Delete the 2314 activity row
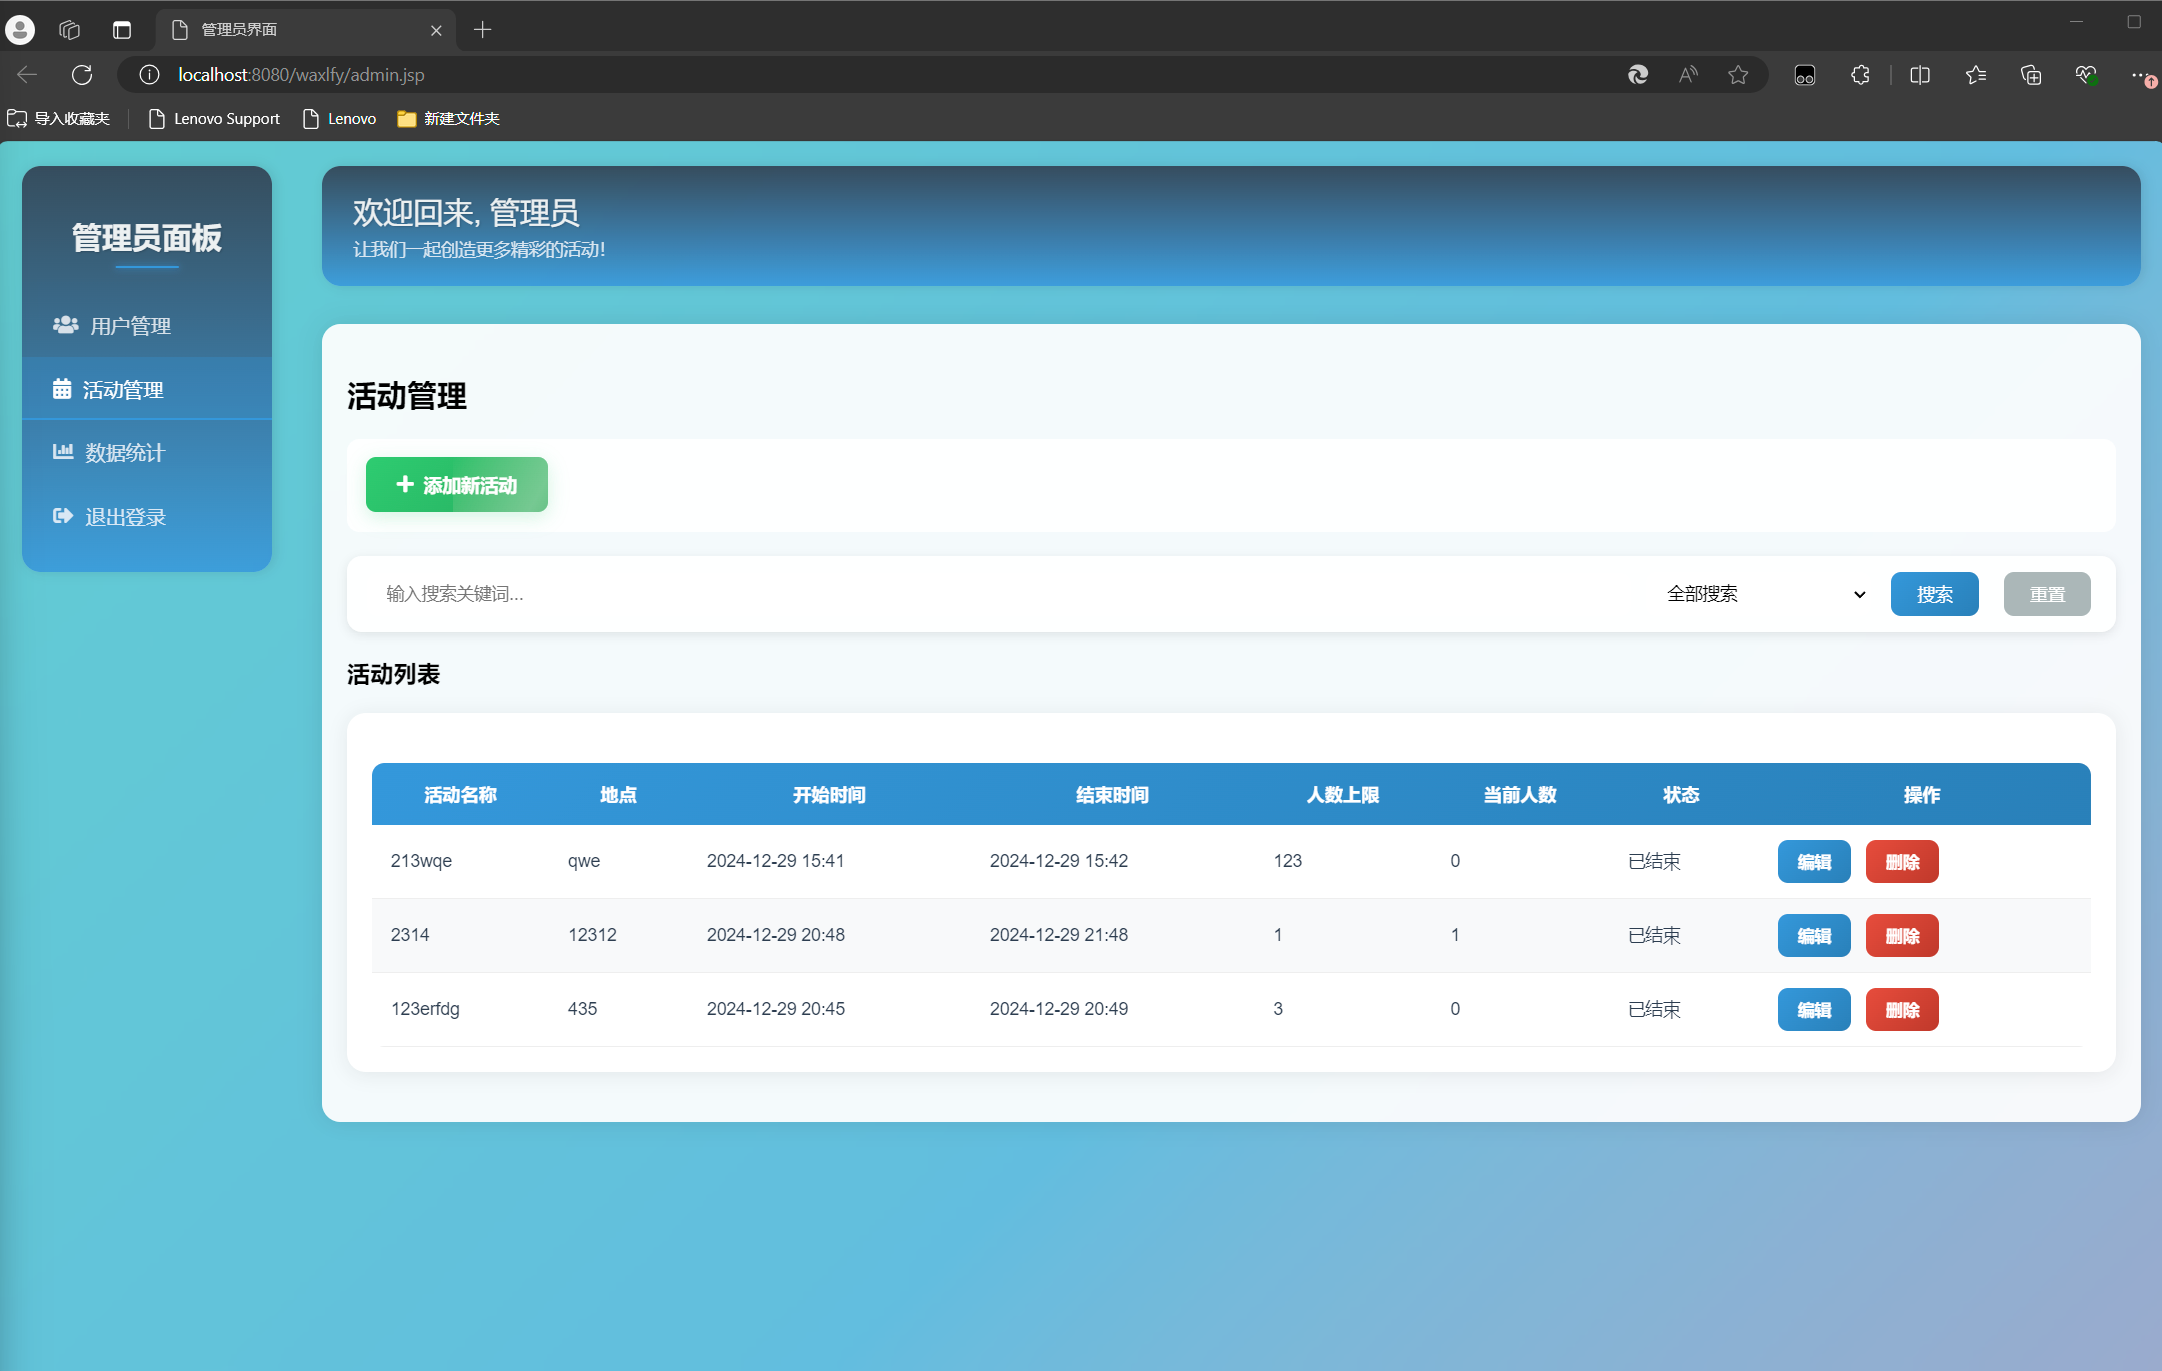 pyautogui.click(x=1902, y=936)
